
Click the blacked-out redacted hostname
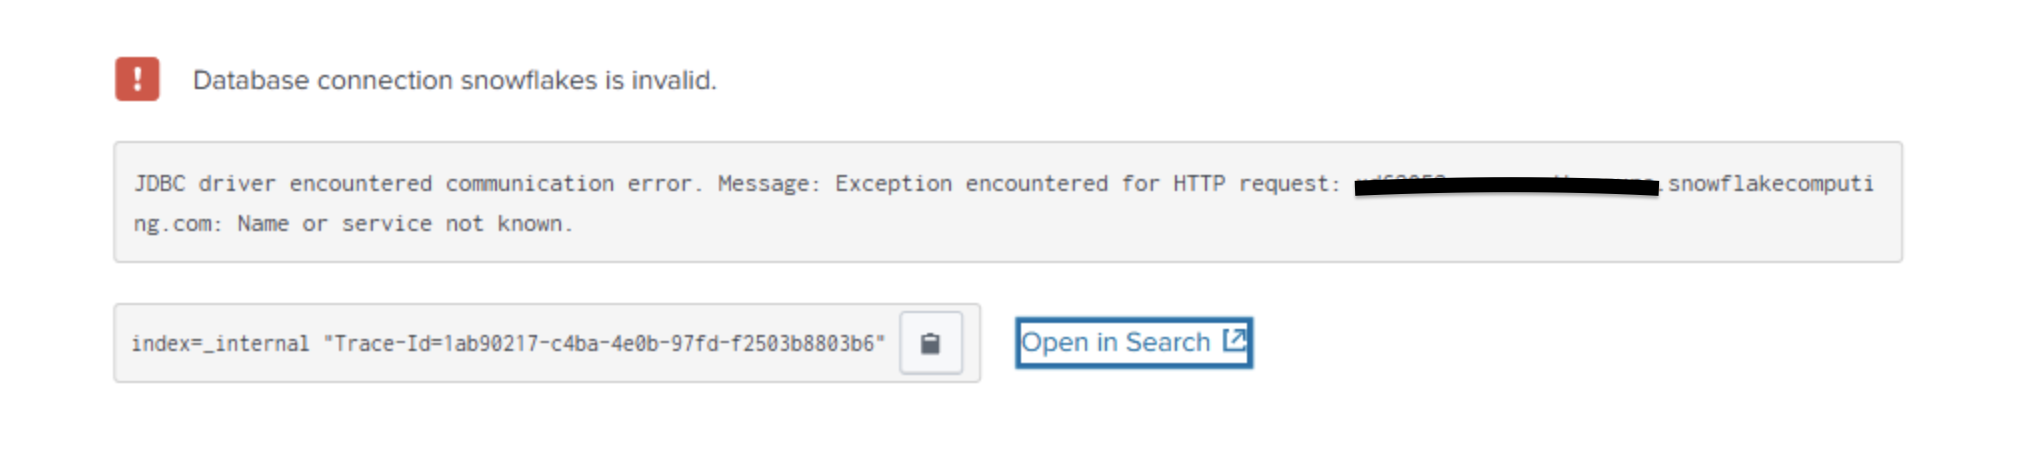click(x=1506, y=185)
